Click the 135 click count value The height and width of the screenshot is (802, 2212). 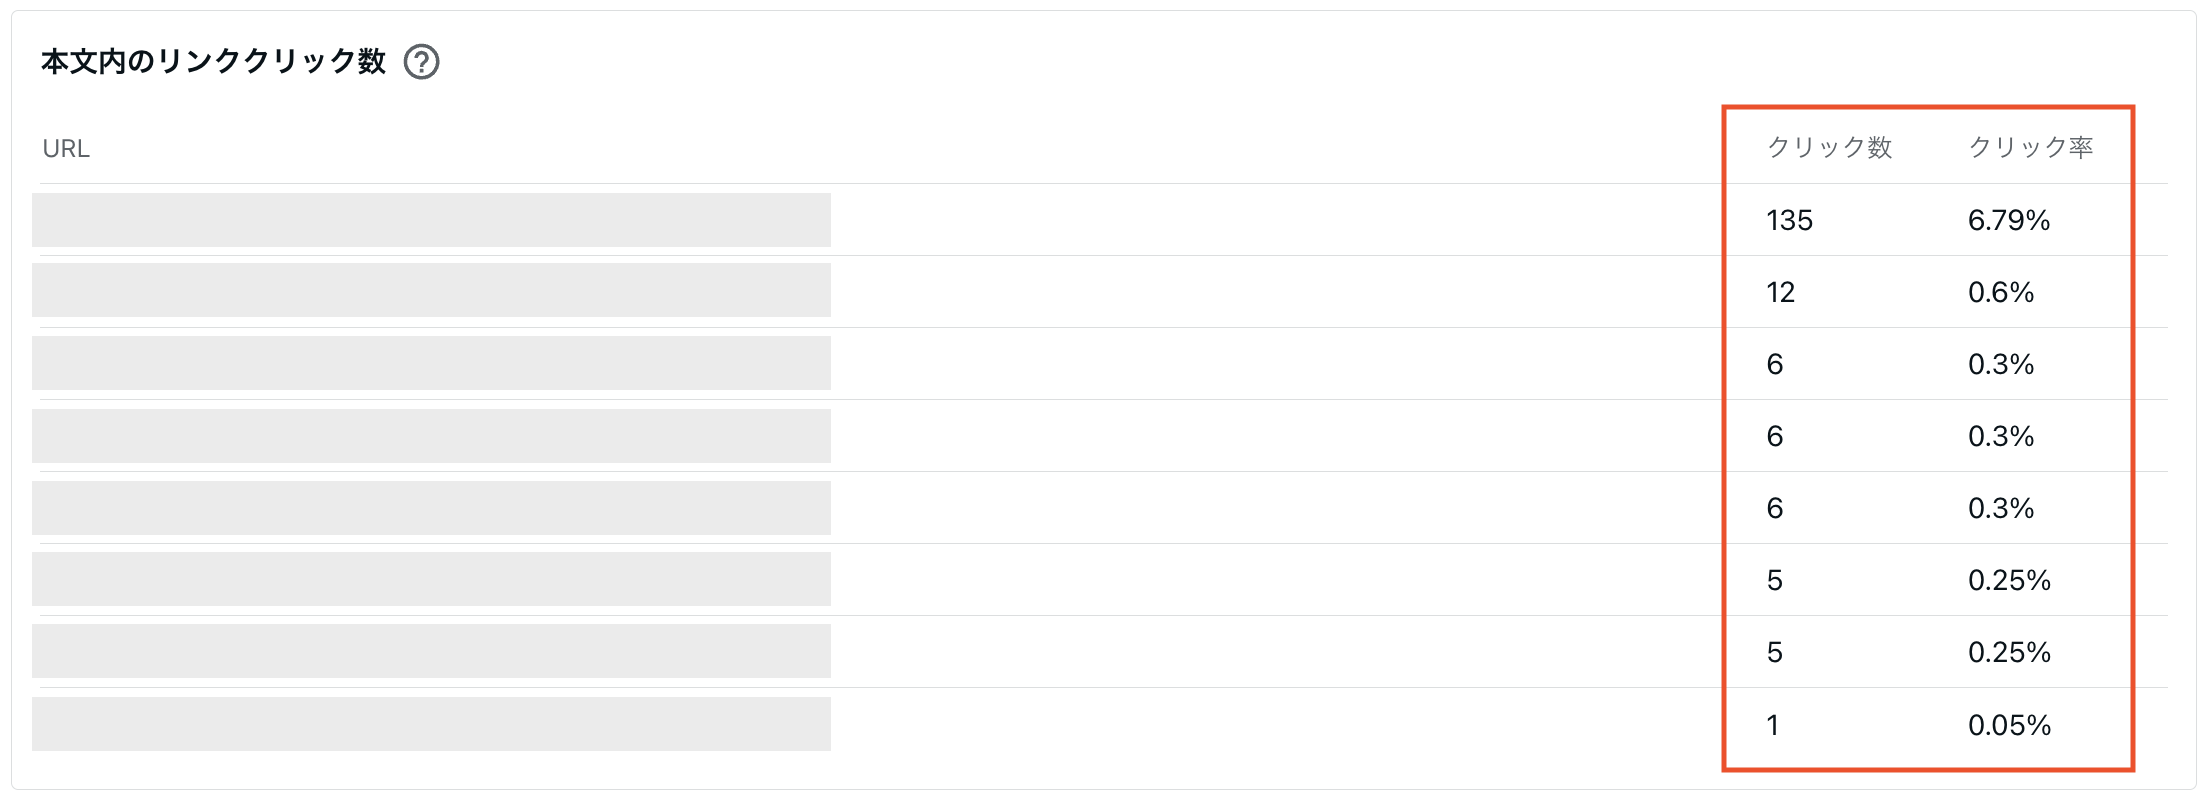[1789, 220]
